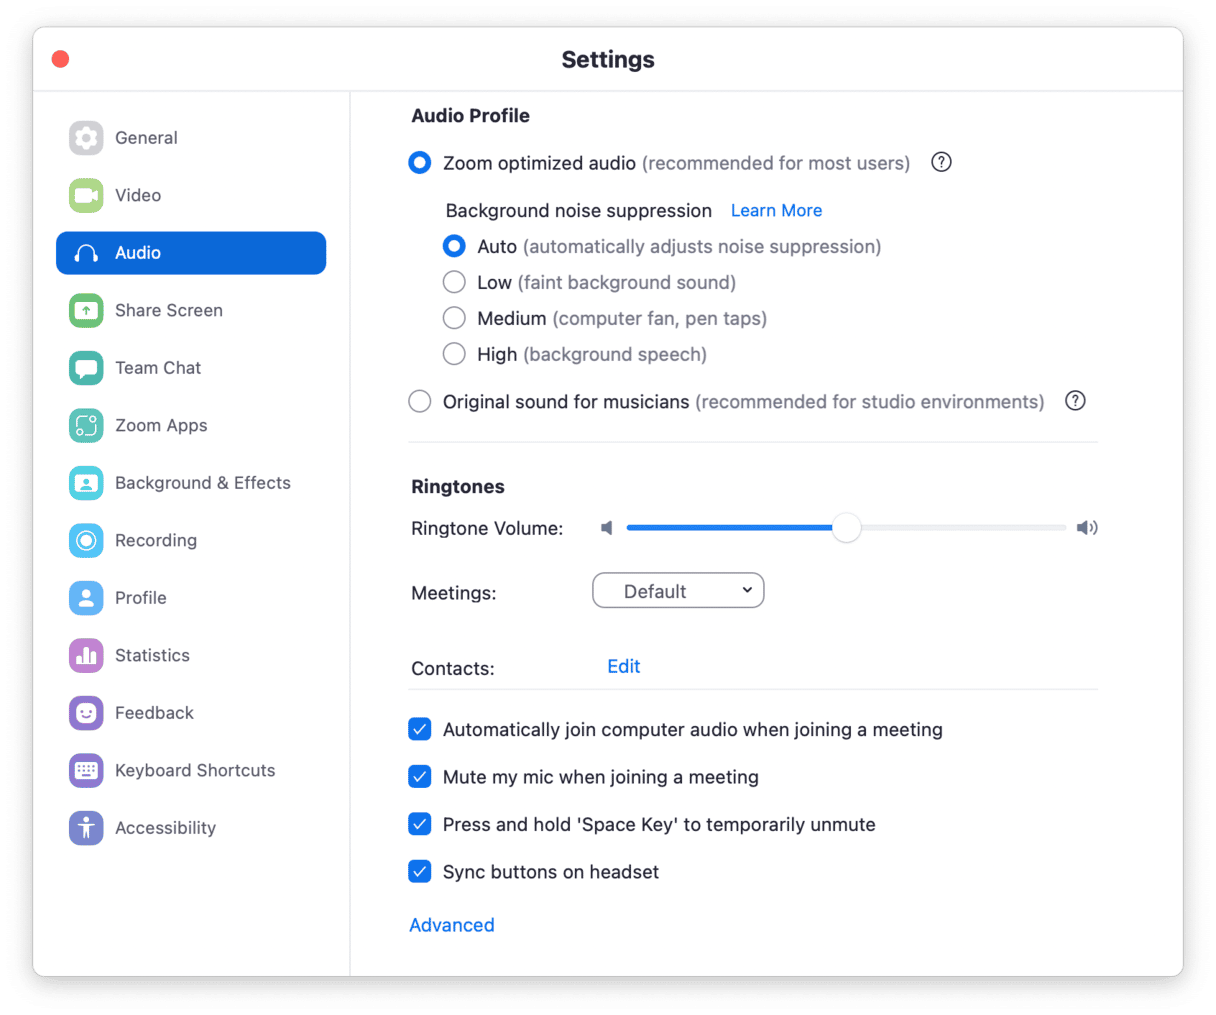Select Original sound for musicians radio

(x=420, y=401)
